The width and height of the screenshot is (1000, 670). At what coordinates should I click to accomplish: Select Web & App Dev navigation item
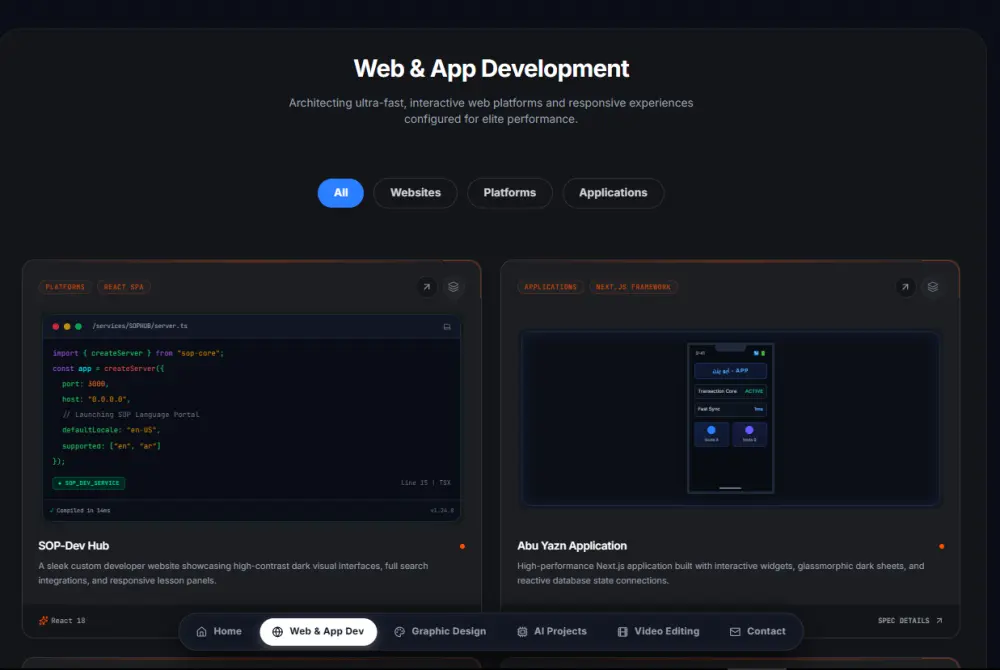[318, 631]
